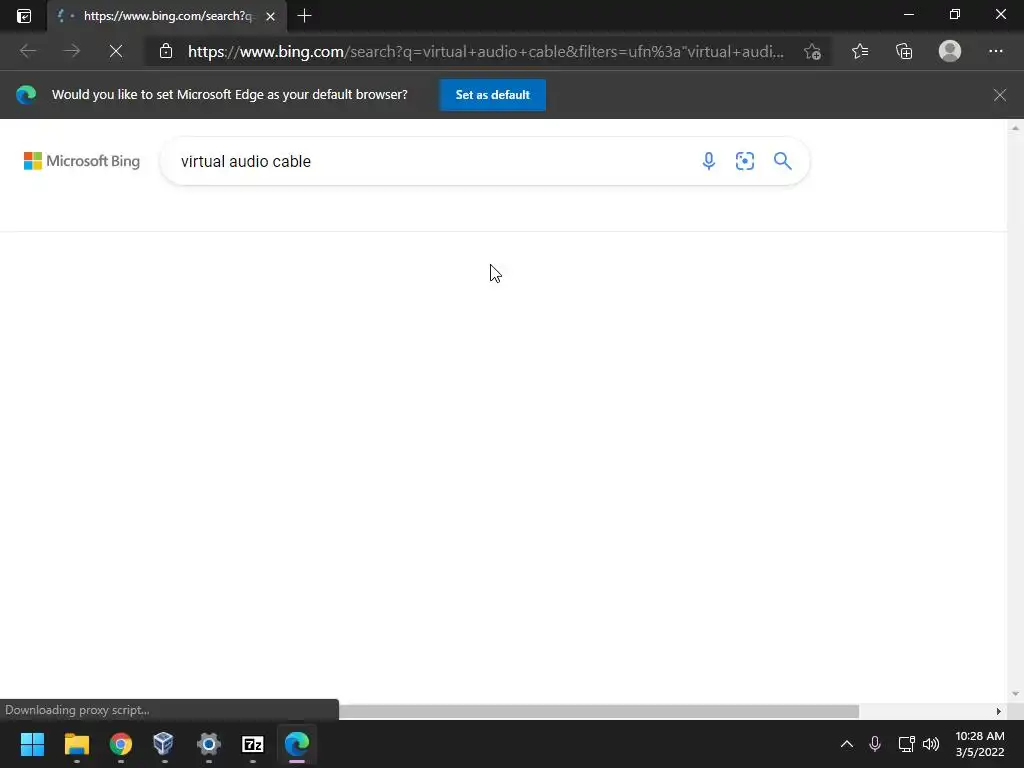View site information lock icon

(166, 51)
